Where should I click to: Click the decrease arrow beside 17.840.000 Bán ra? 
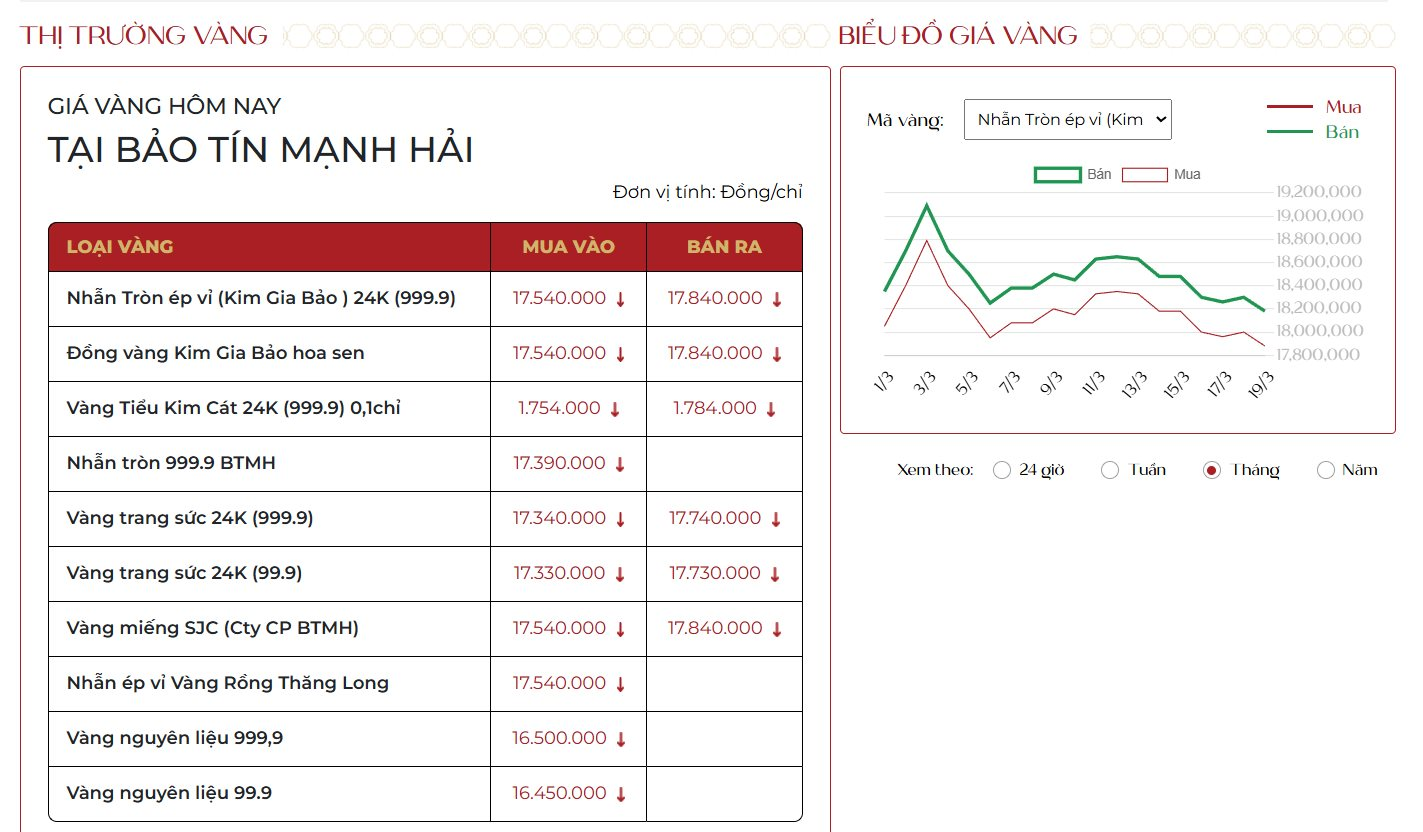click(779, 298)
